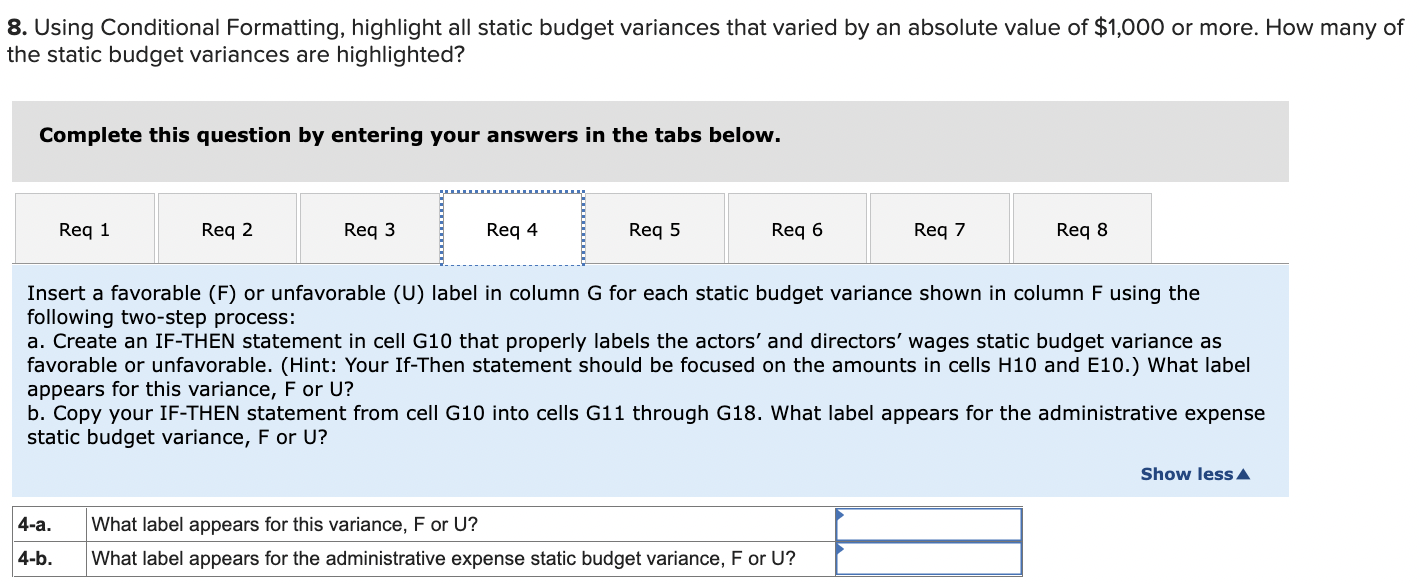Image resolution: width=1420 pixels, height=584 pixels.
Task: Select the currently active Req 4 tab
Action: [x=512, y=228]
